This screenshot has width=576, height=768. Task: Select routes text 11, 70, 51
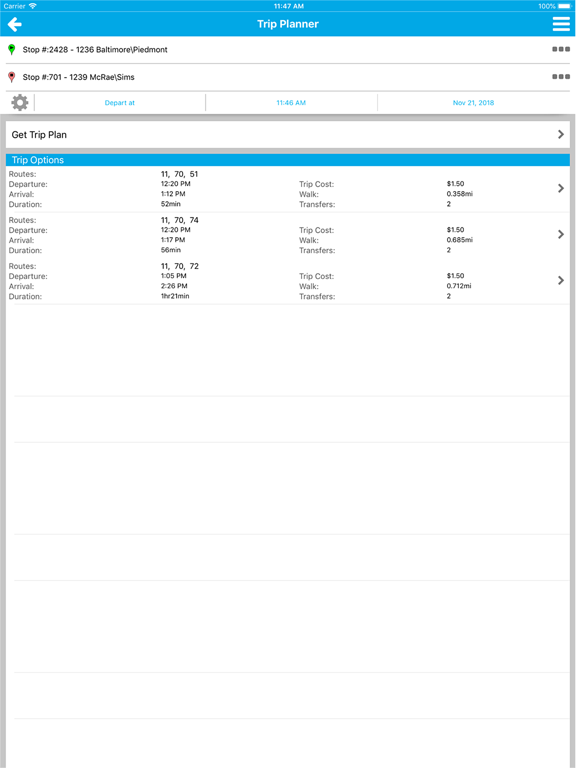179,174
